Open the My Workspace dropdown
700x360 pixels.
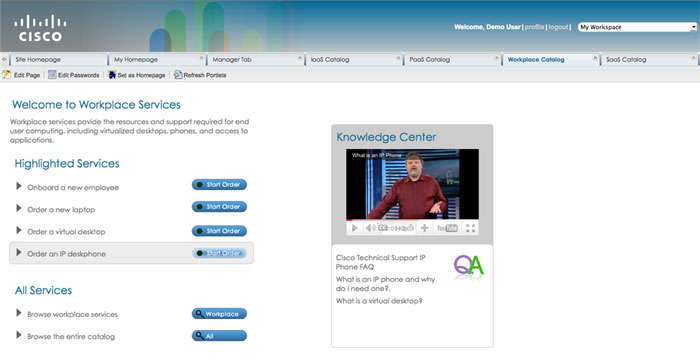pyautogui.click(x=637, y=27)
